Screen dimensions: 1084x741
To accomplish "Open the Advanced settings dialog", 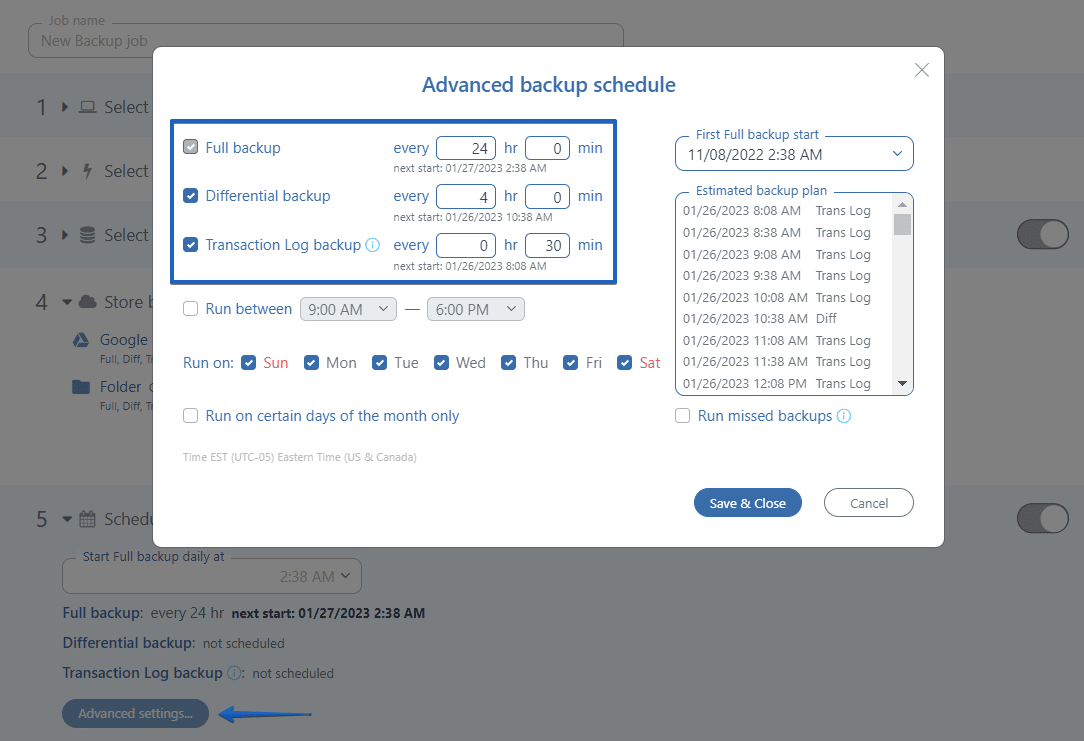I will (135, 714).
